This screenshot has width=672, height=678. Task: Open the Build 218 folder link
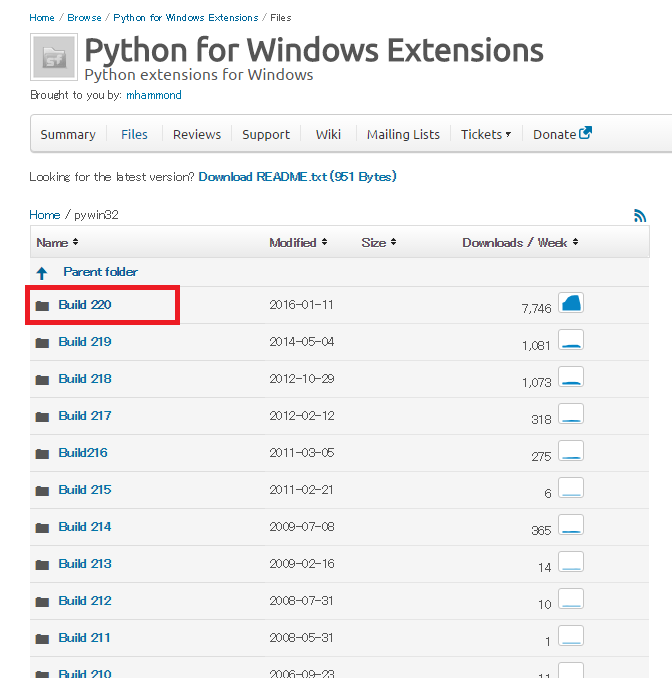[x=85, y=379]
